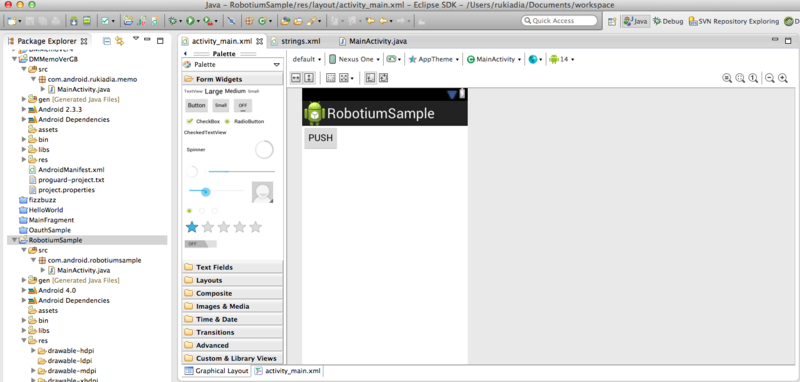Select the Java perspective button
The image size is (800, 382).
pyautogui.click(x=635, y=21)
